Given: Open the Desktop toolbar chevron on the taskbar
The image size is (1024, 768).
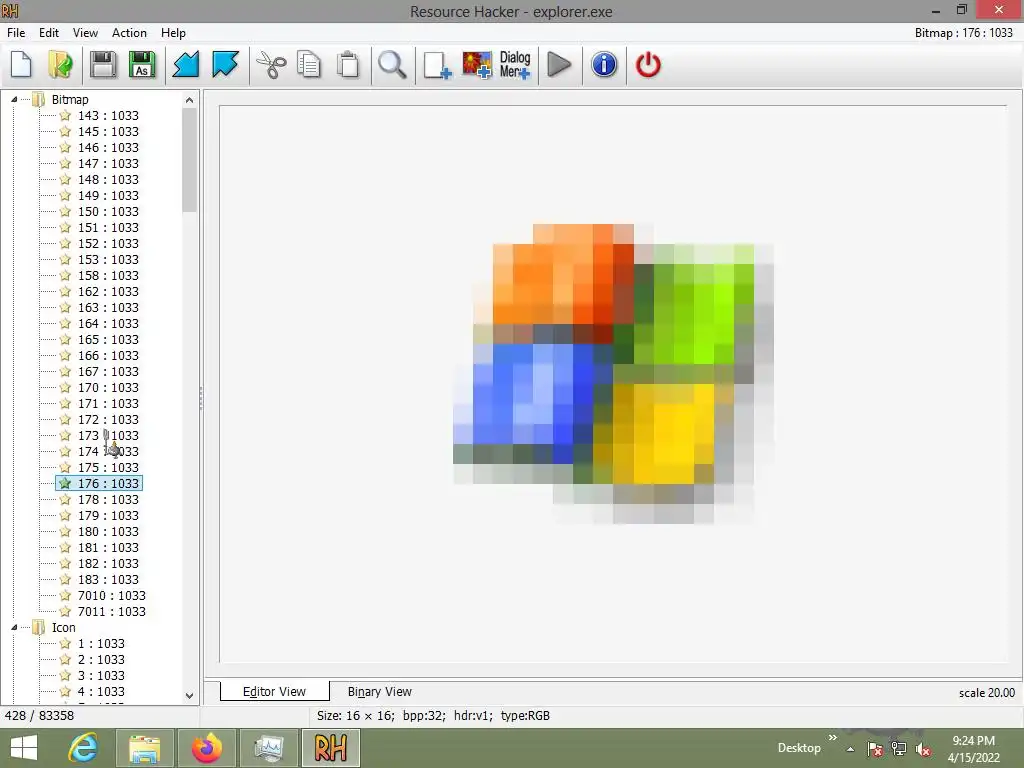Looking at the screenshot, I should tap(833, 737).
